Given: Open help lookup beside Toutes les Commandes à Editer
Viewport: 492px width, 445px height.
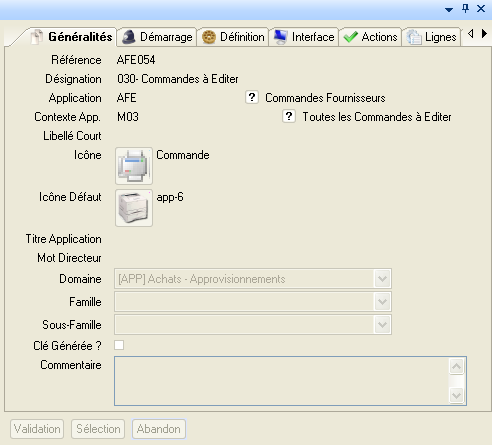Looking at the screenshot, I should 289,116.
